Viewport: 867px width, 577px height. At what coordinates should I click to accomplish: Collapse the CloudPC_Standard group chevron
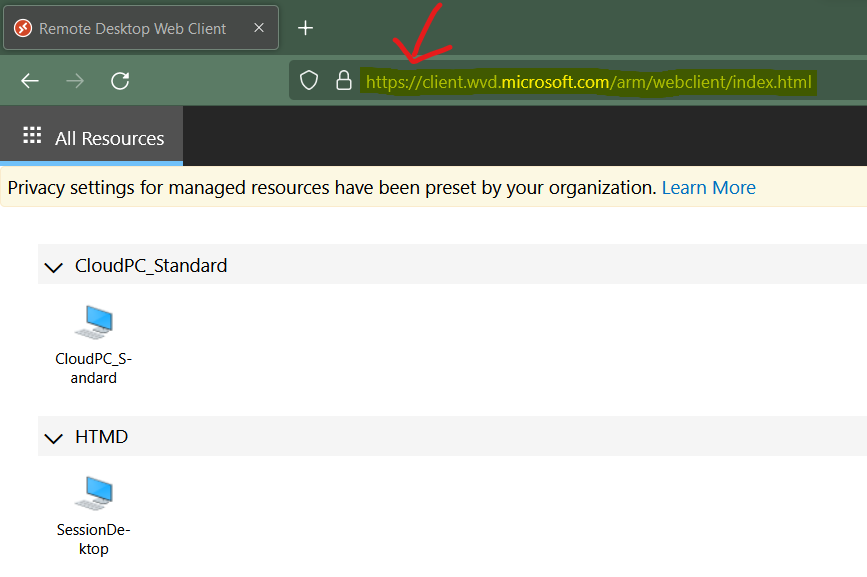pos(54,268)
